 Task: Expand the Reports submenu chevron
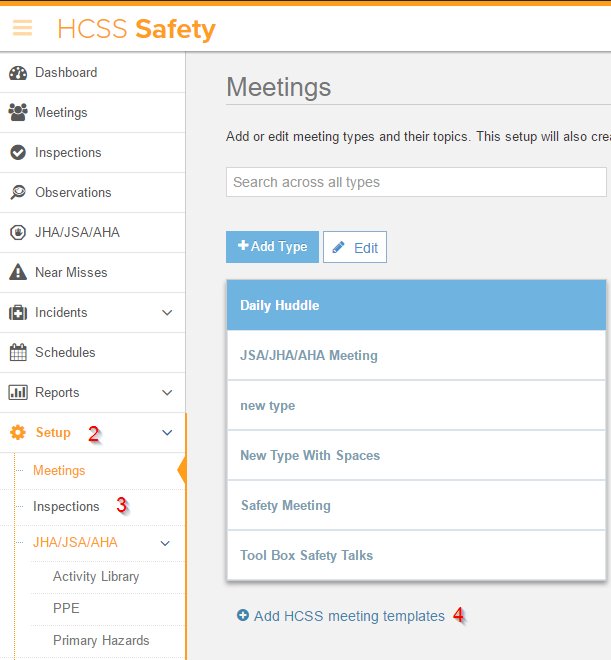(167, 393)
